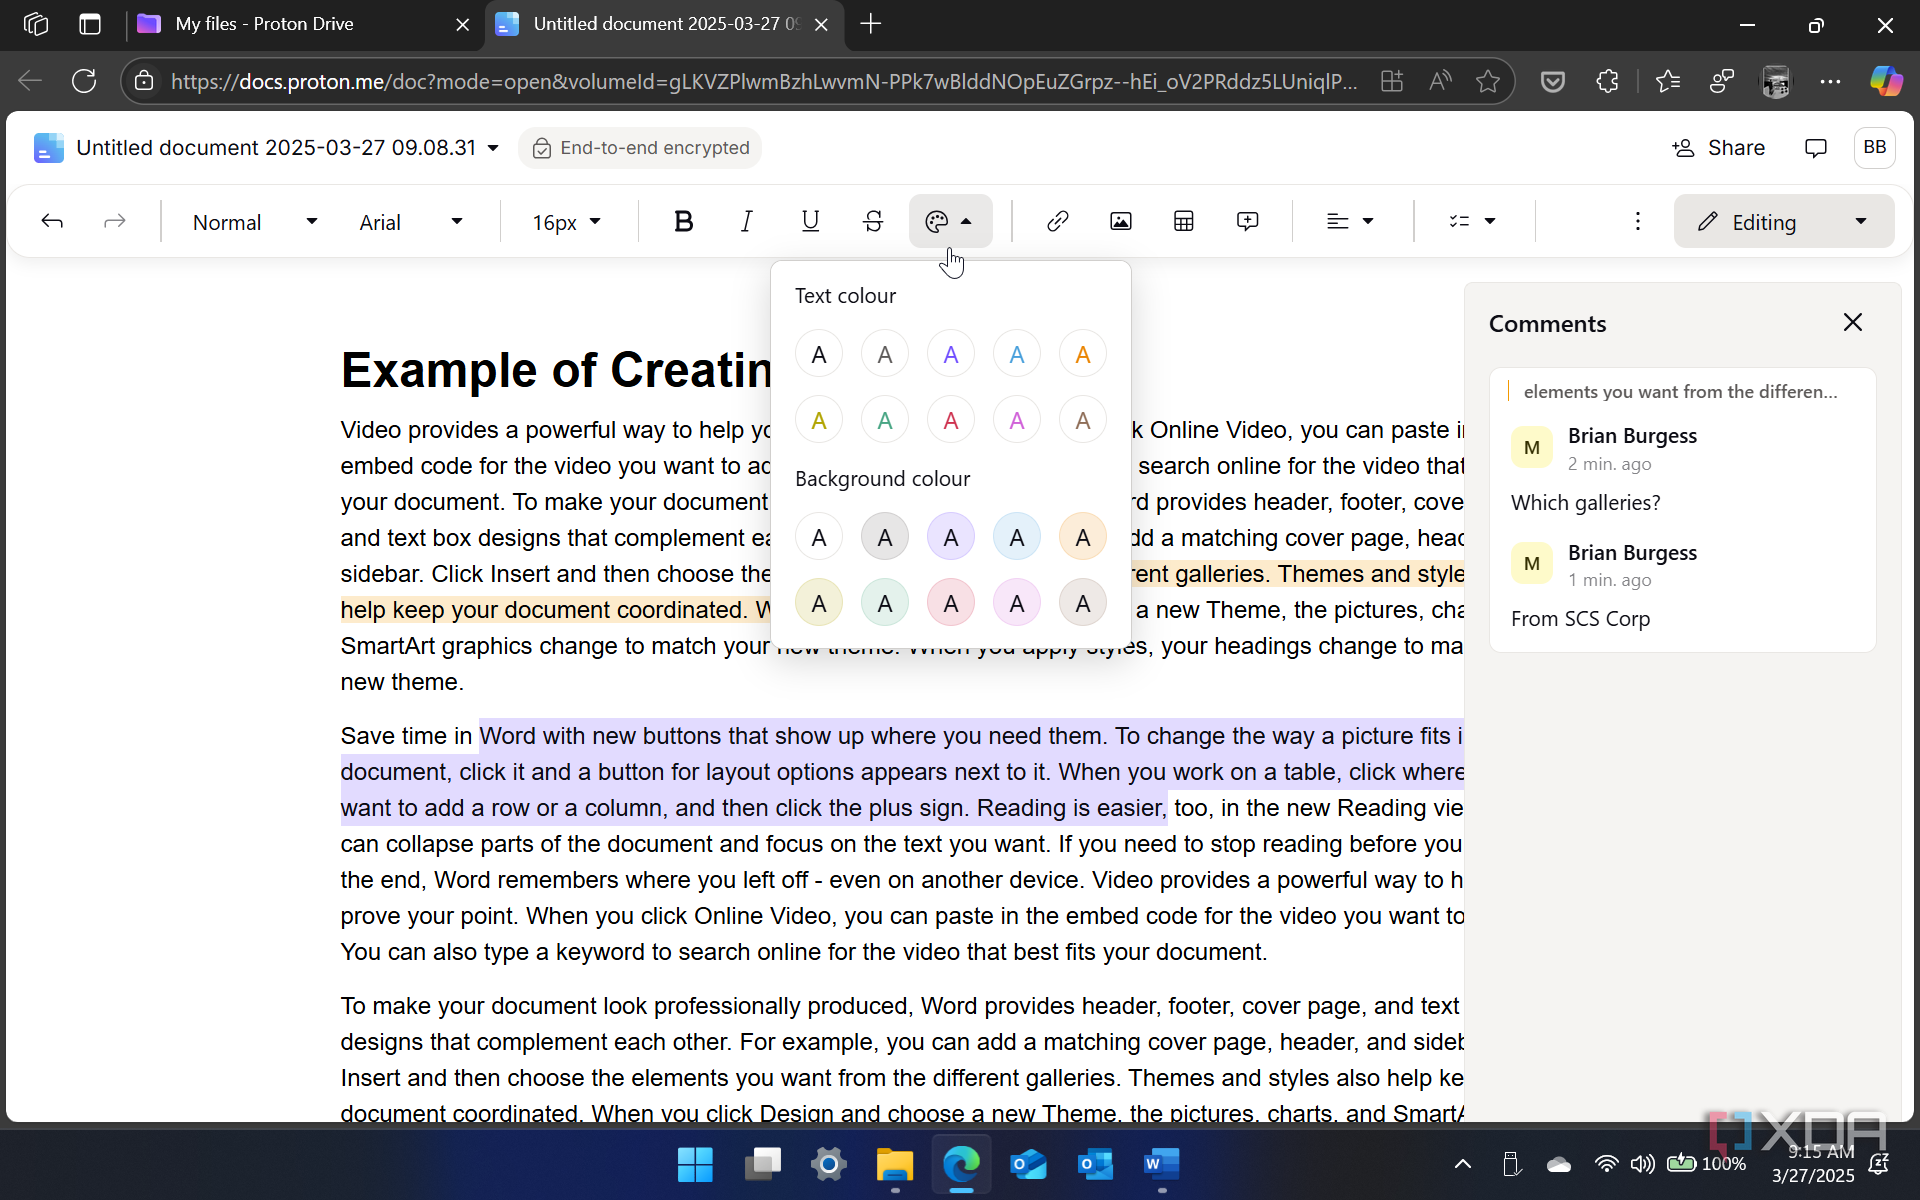Select the orange text colour swatch

(1083, 355)
